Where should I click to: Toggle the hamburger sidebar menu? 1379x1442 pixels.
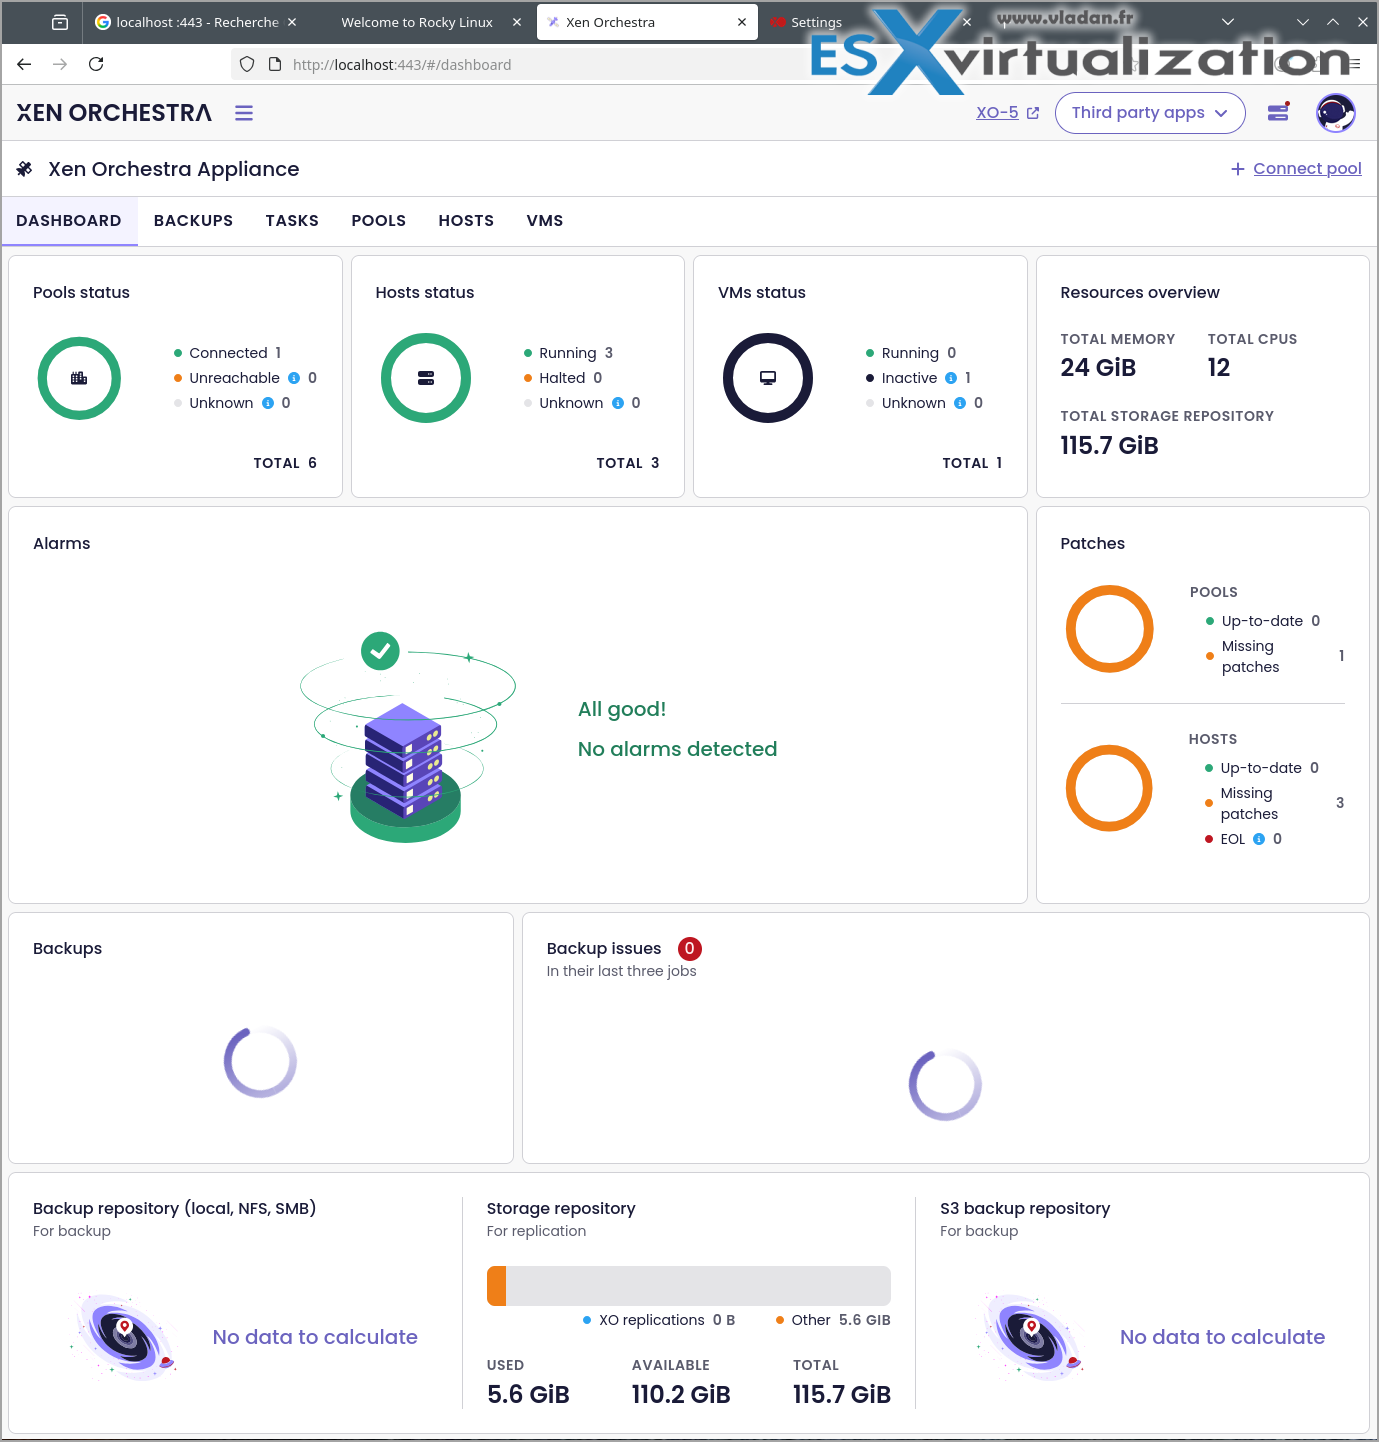(244, 113)
